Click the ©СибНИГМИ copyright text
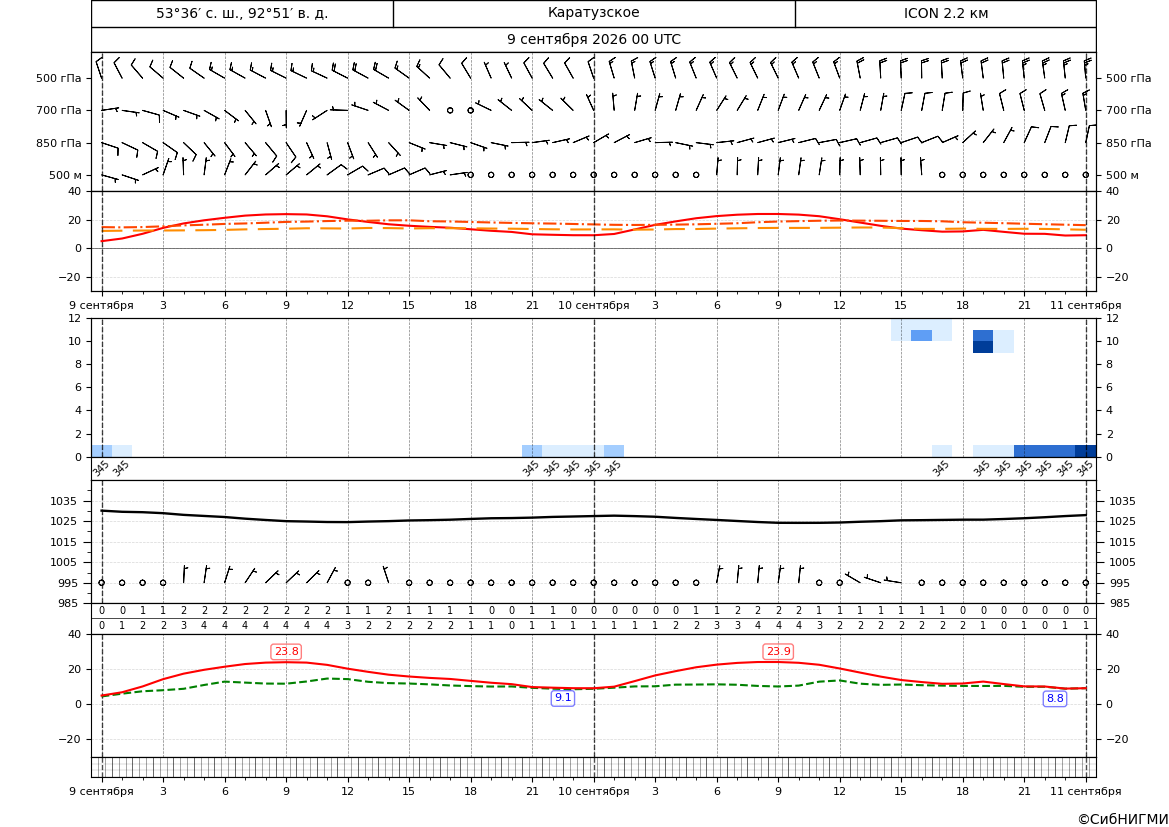1169x827 pixels. tap(1123, 819)
